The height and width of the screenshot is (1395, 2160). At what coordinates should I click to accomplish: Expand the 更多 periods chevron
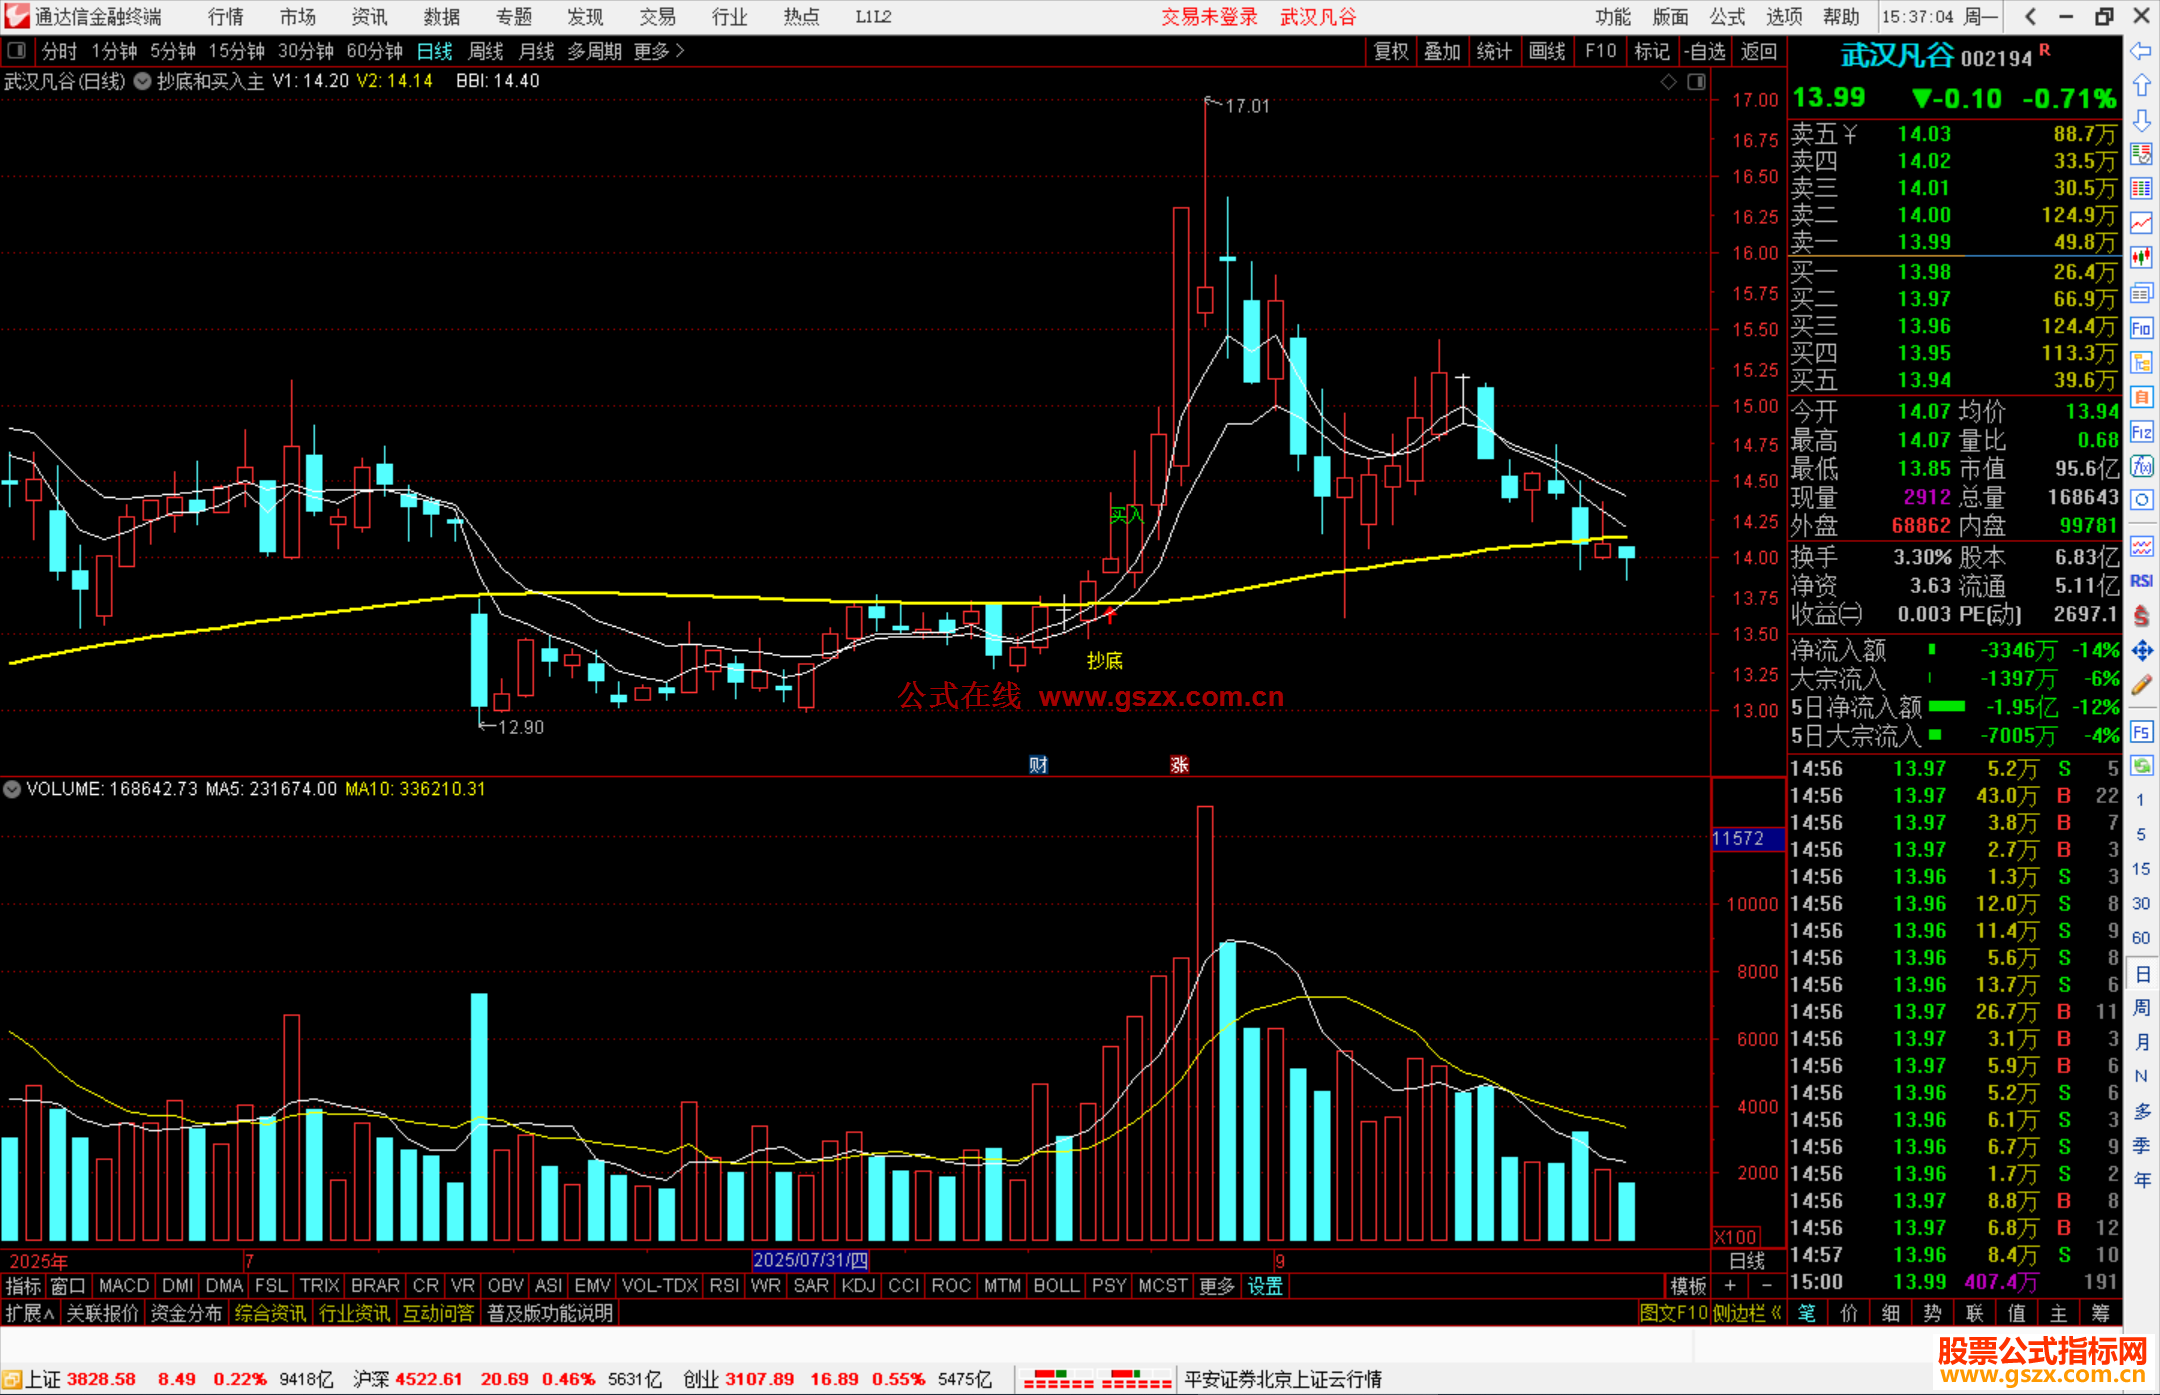click(659, 51)
